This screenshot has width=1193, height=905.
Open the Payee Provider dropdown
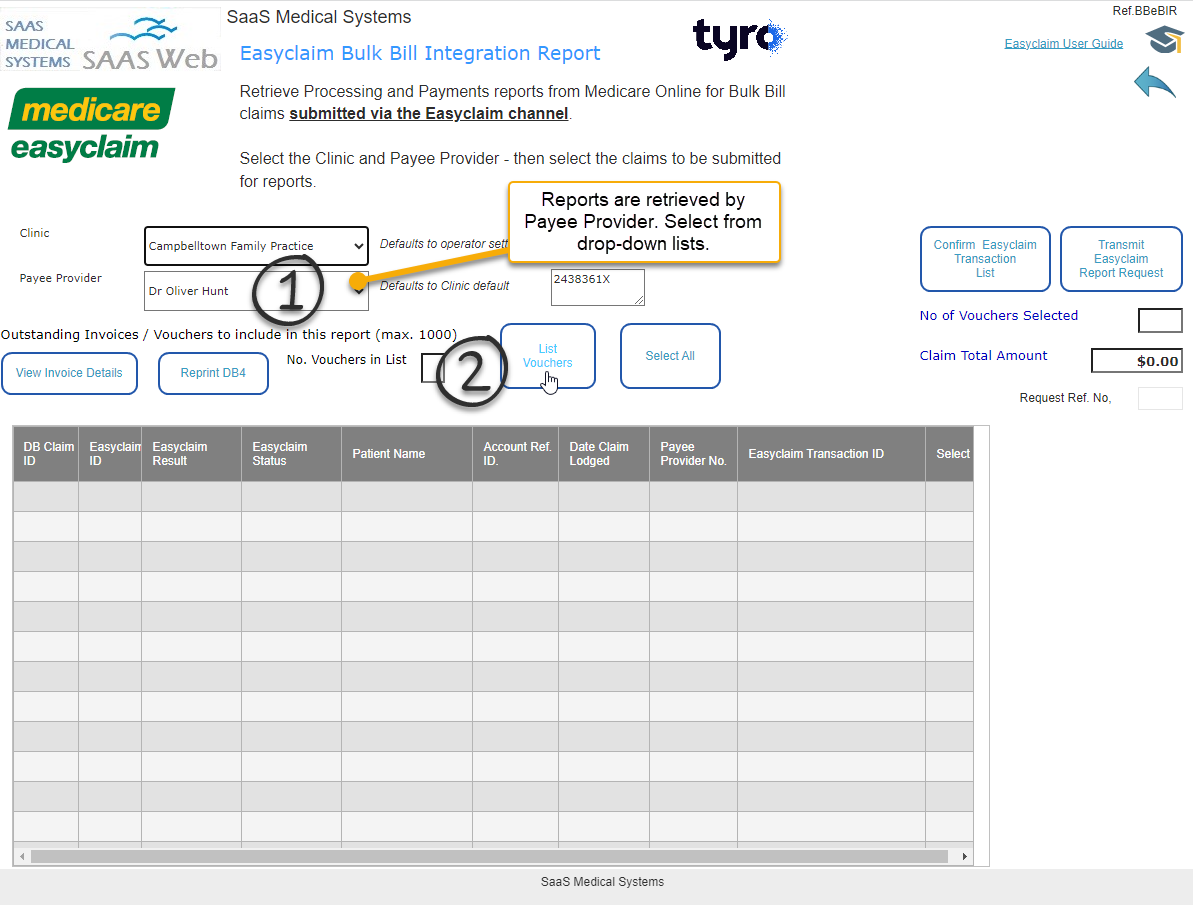(x=256, y=291)
